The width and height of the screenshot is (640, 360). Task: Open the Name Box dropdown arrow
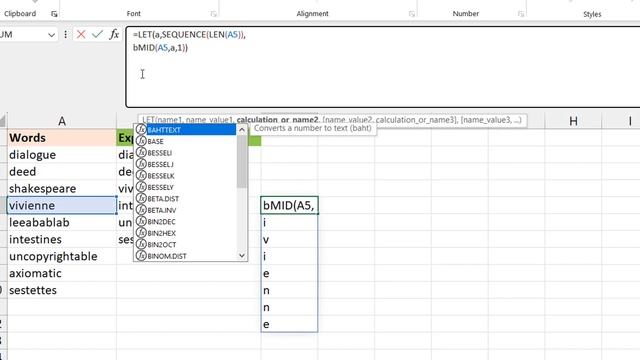pyautogui.click(x=51, y=35)
